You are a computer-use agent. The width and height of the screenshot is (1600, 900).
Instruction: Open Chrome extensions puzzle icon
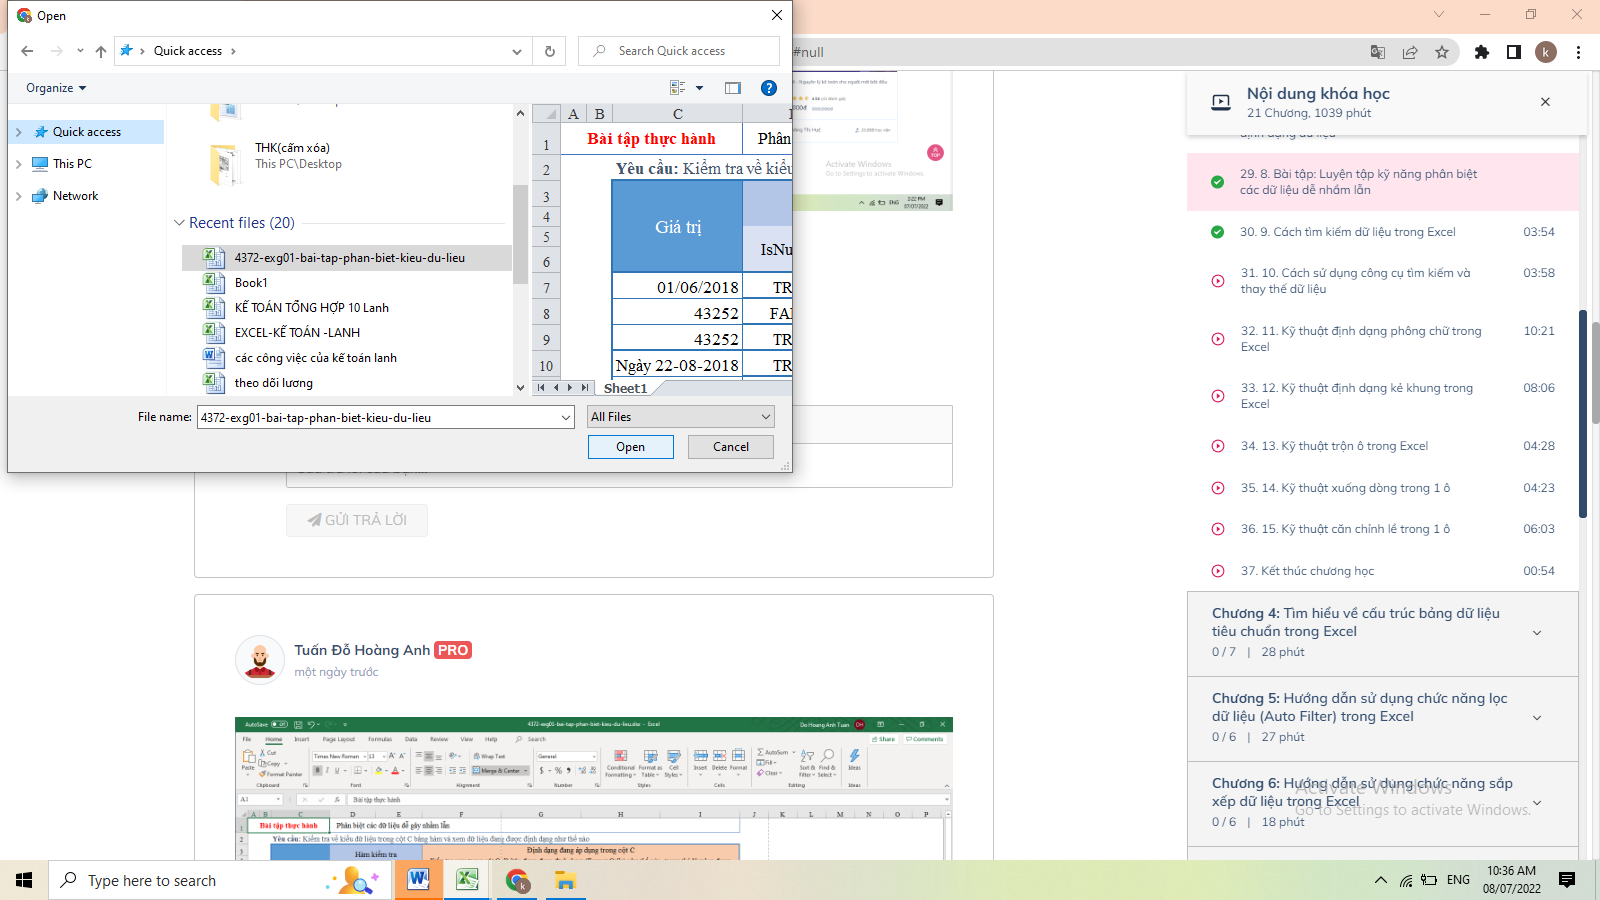tap(1482, 52)
